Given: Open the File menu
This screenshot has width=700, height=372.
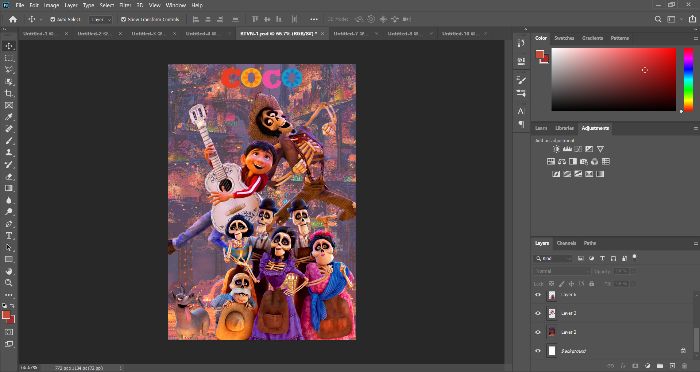Looking at the screenshot, I should tap(19, 5).
